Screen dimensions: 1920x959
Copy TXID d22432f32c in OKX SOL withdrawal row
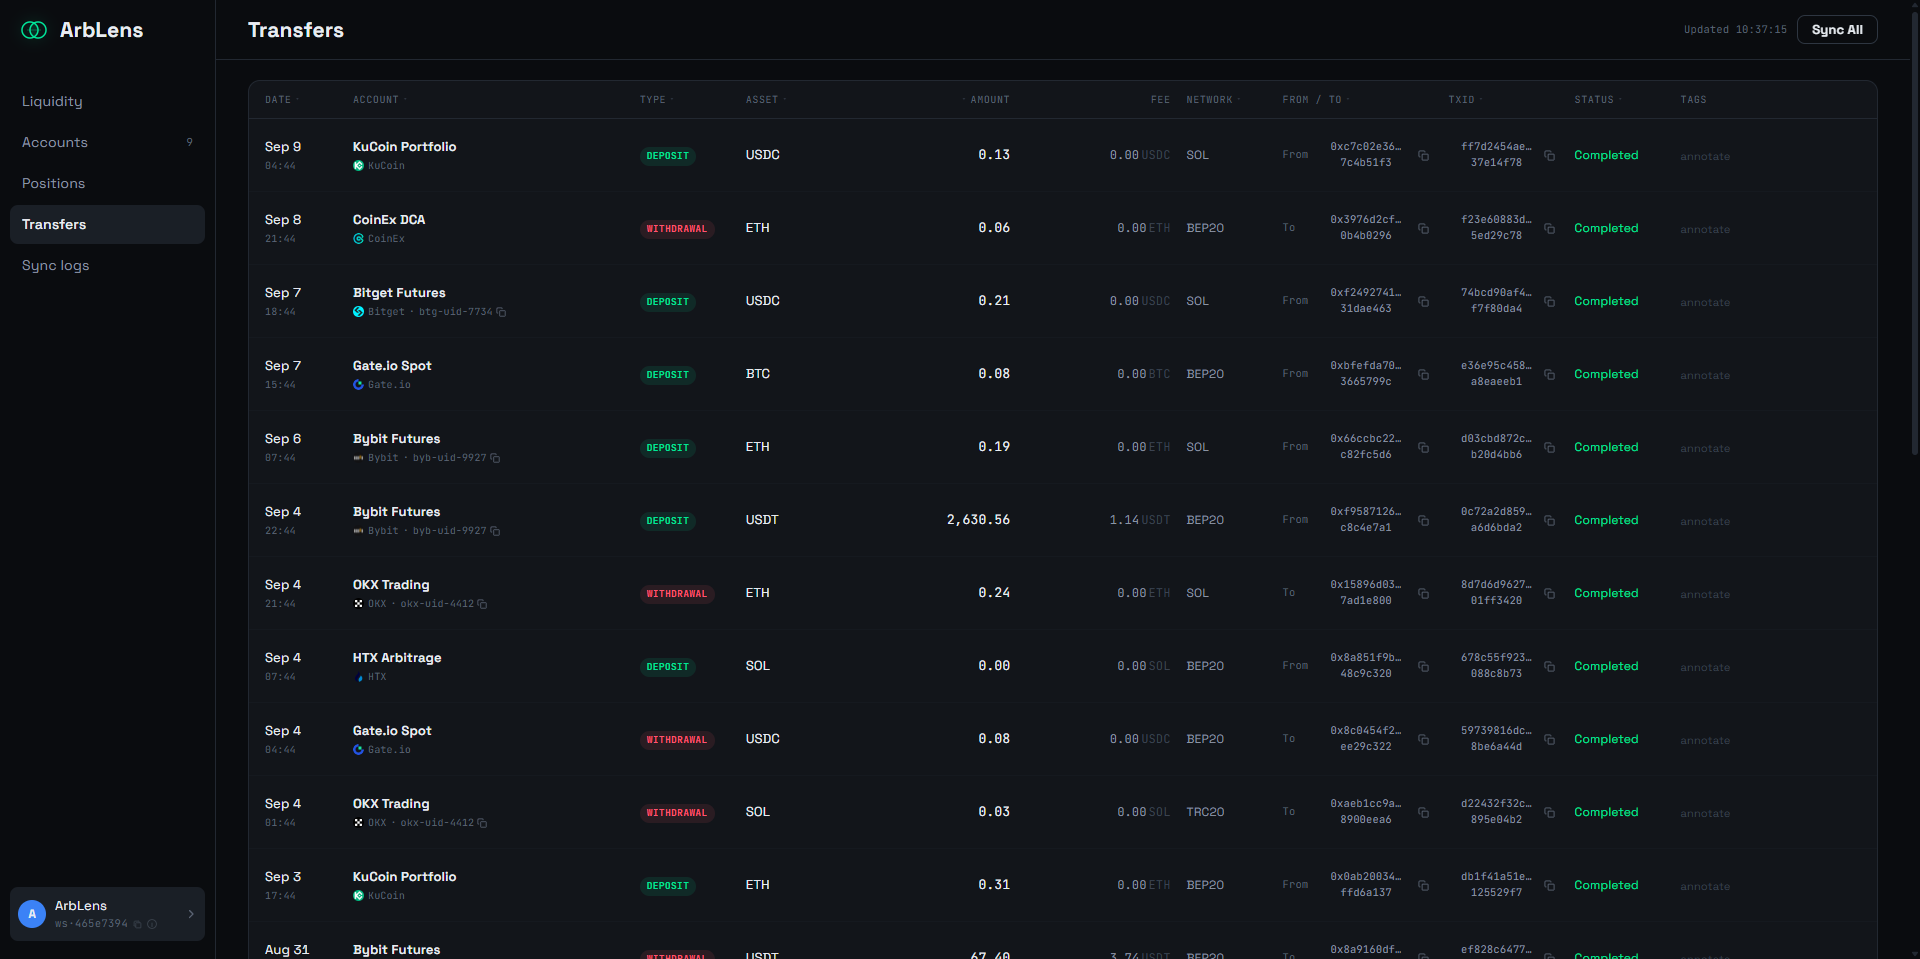[x=1549, y=813]
